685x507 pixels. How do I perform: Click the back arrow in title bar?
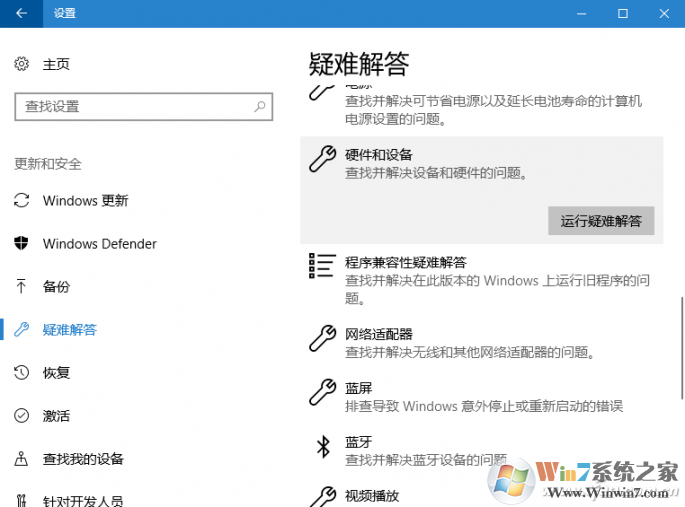coord(22,13)
